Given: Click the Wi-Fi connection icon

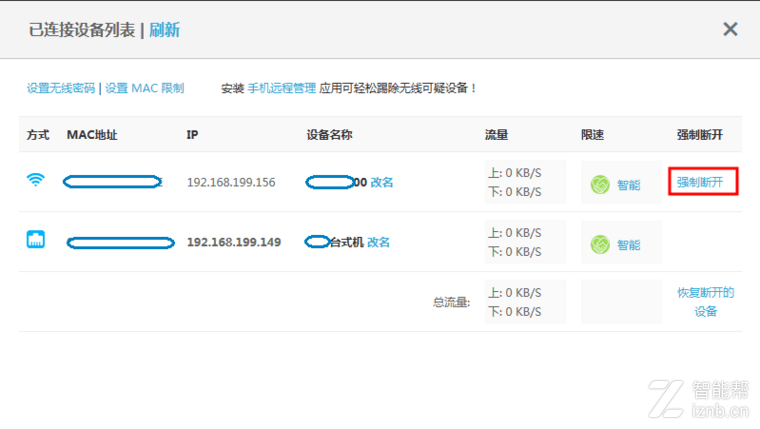Looking at the screenshot, I should point(35,180).
